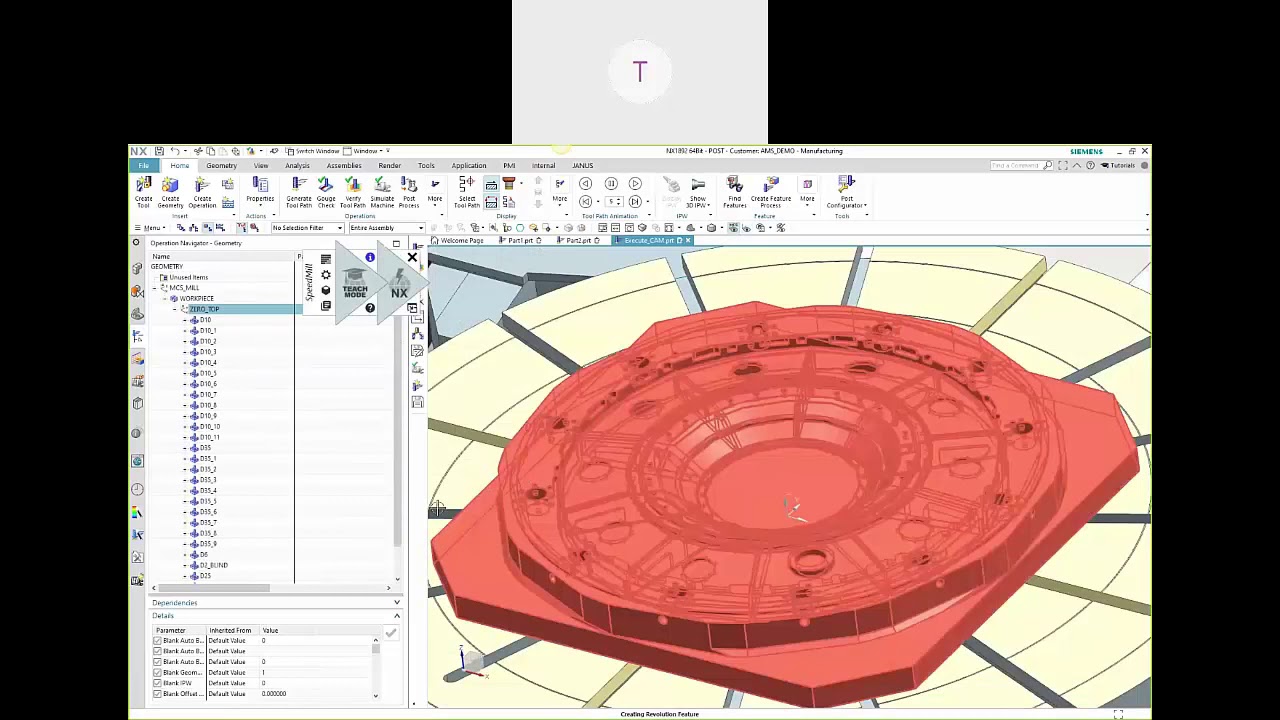This screenshot has width=1280, height=720.
Task: Switch to the Analysis ribbon tab
Action: pos(297,166)
